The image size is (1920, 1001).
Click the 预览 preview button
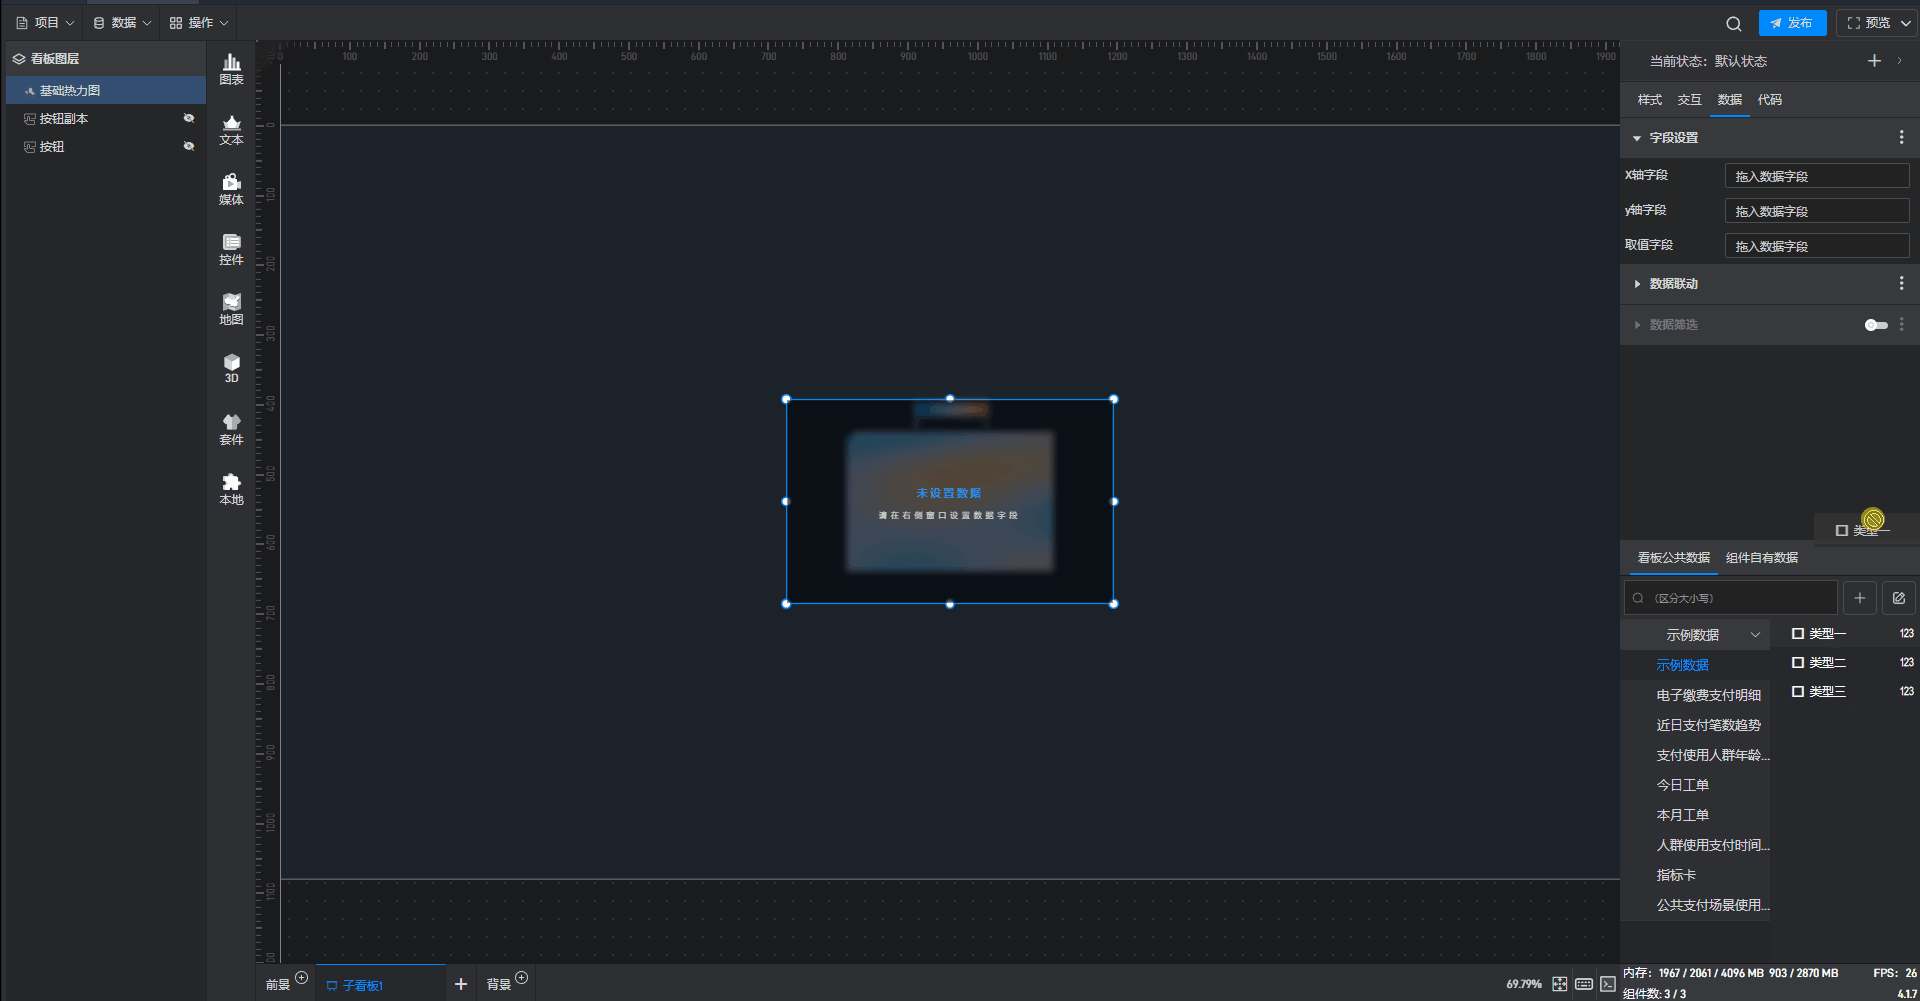(x=1868, y=23)
